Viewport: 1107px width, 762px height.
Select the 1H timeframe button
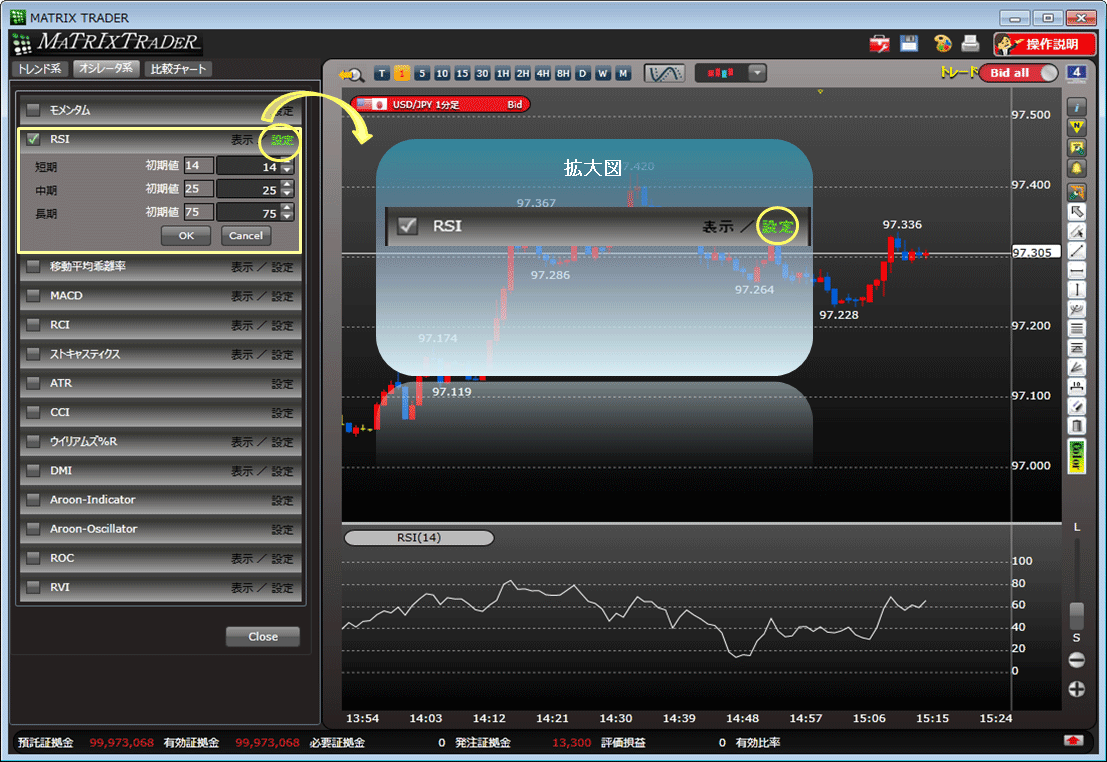point(503,73)
